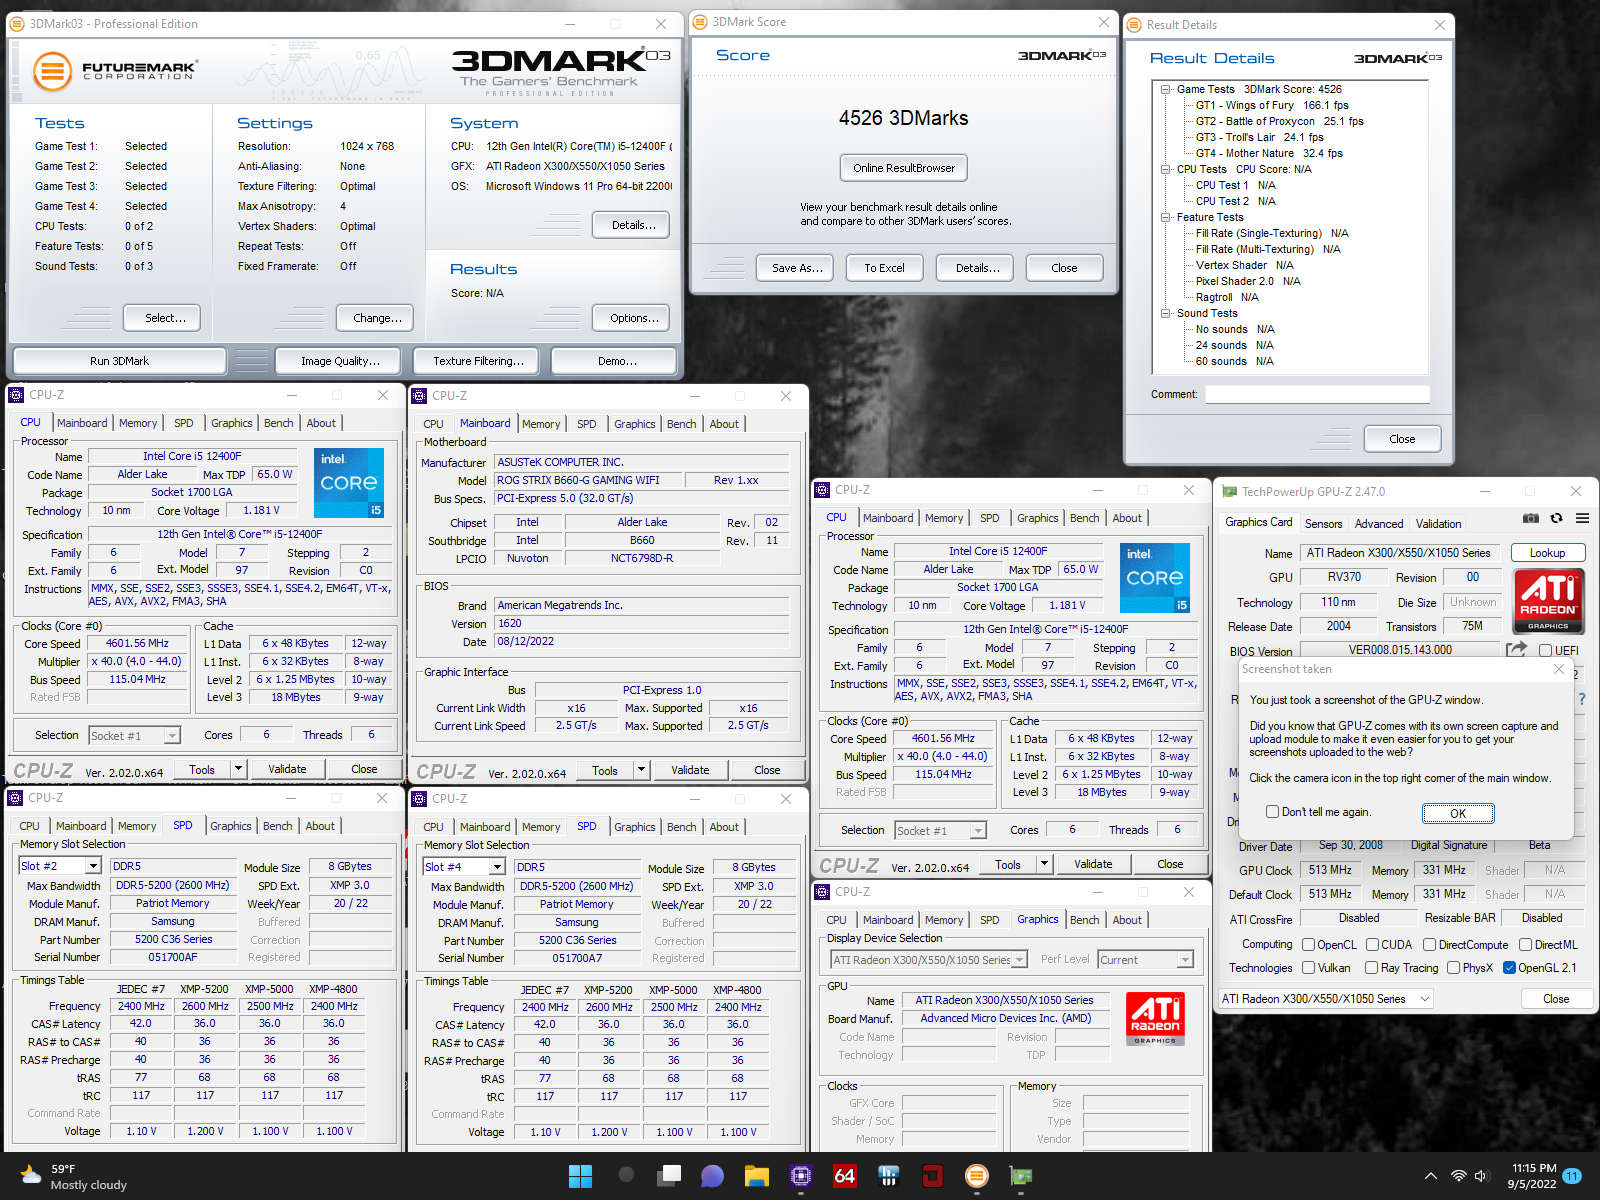
Task: Click the blue question mark in GPU-Z
Action: [1582, 700]
